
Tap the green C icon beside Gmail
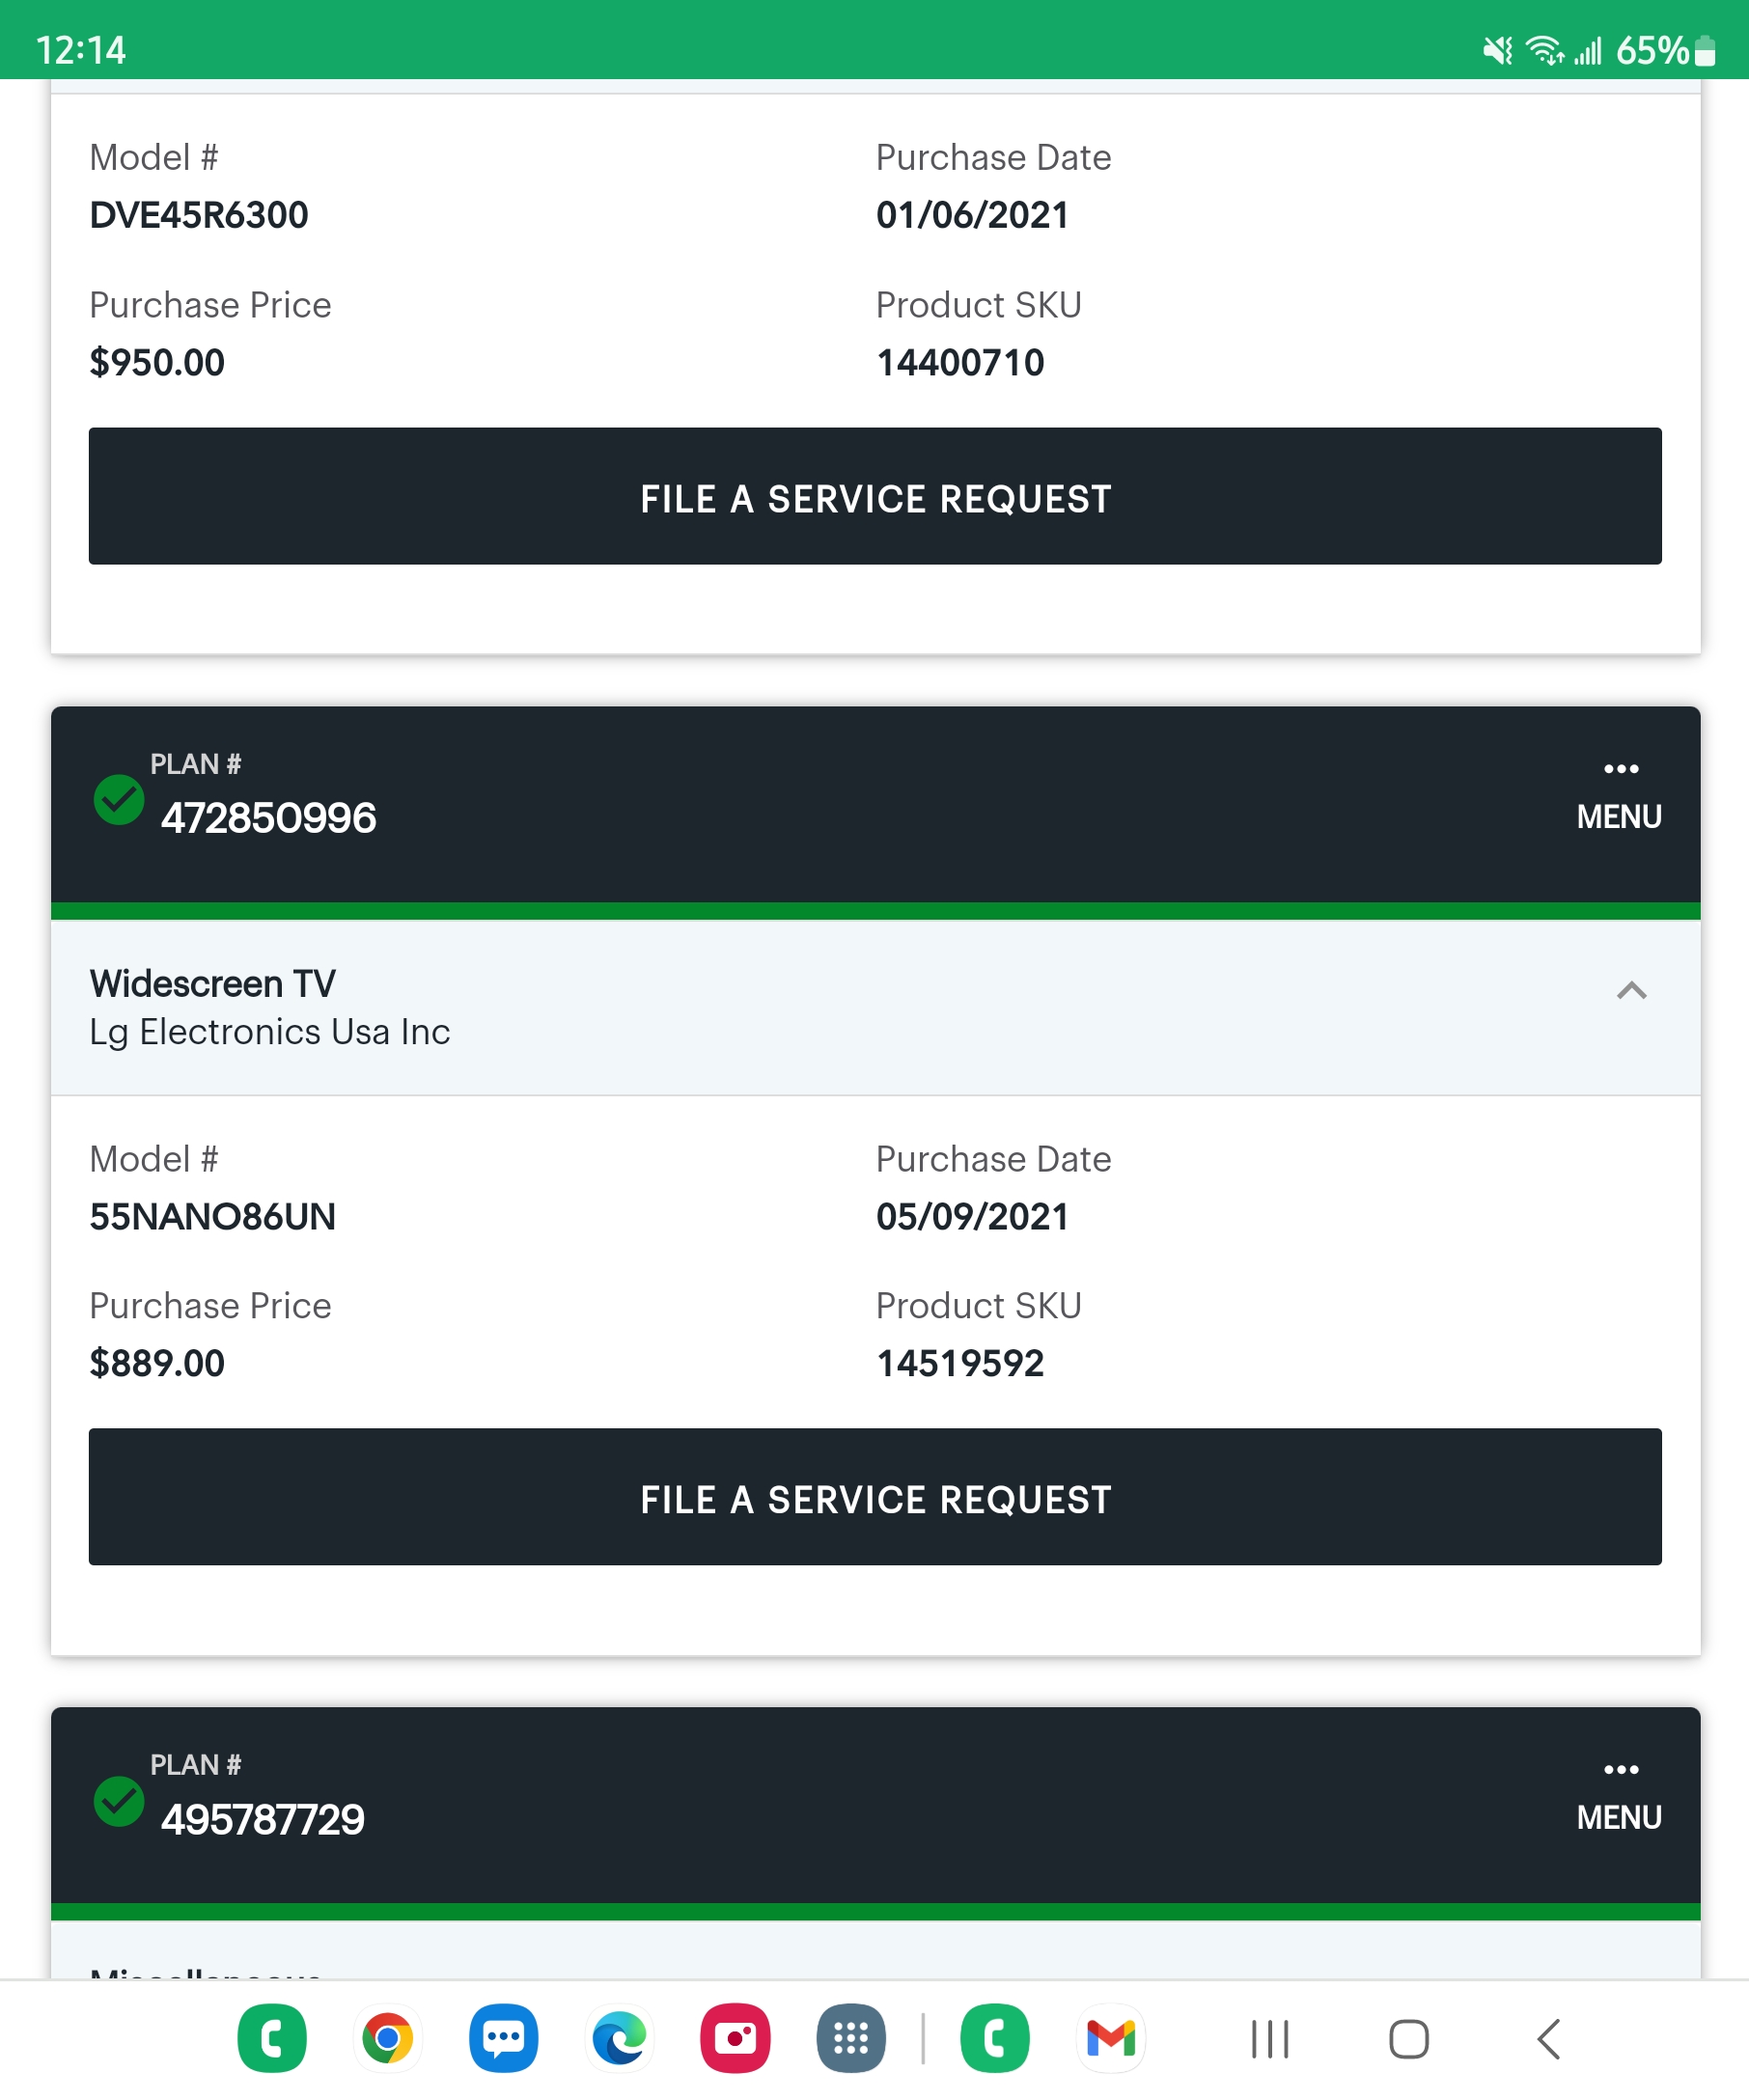tap(994, 2038)
